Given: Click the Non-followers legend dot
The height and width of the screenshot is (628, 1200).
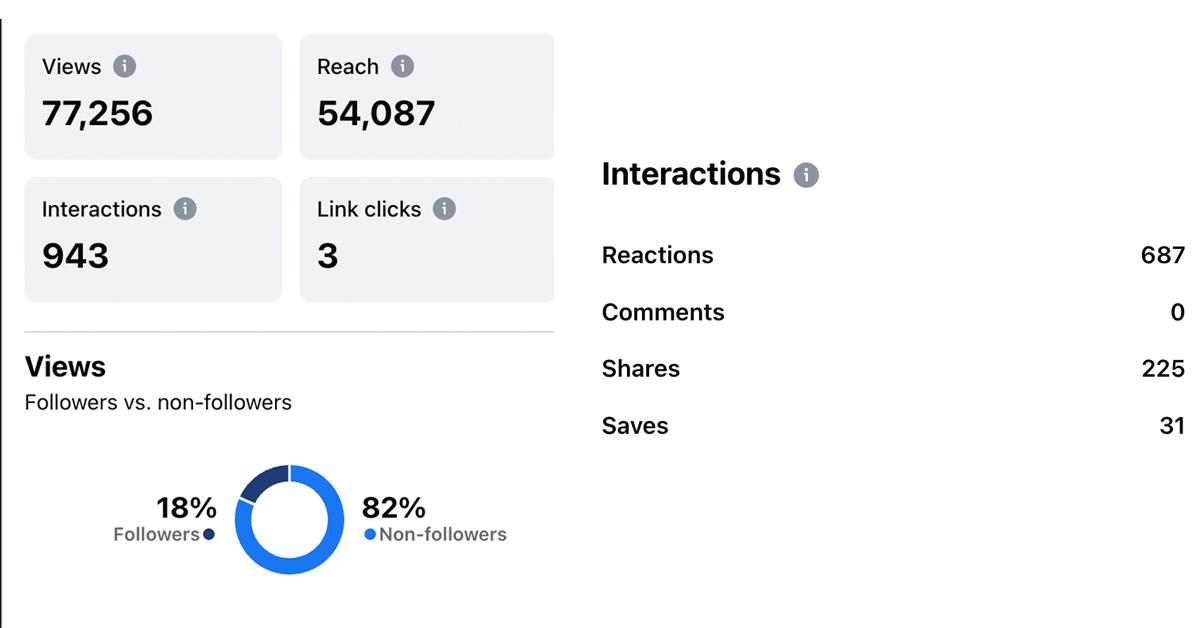Looking at the screenshot, I should coord(370,535).
